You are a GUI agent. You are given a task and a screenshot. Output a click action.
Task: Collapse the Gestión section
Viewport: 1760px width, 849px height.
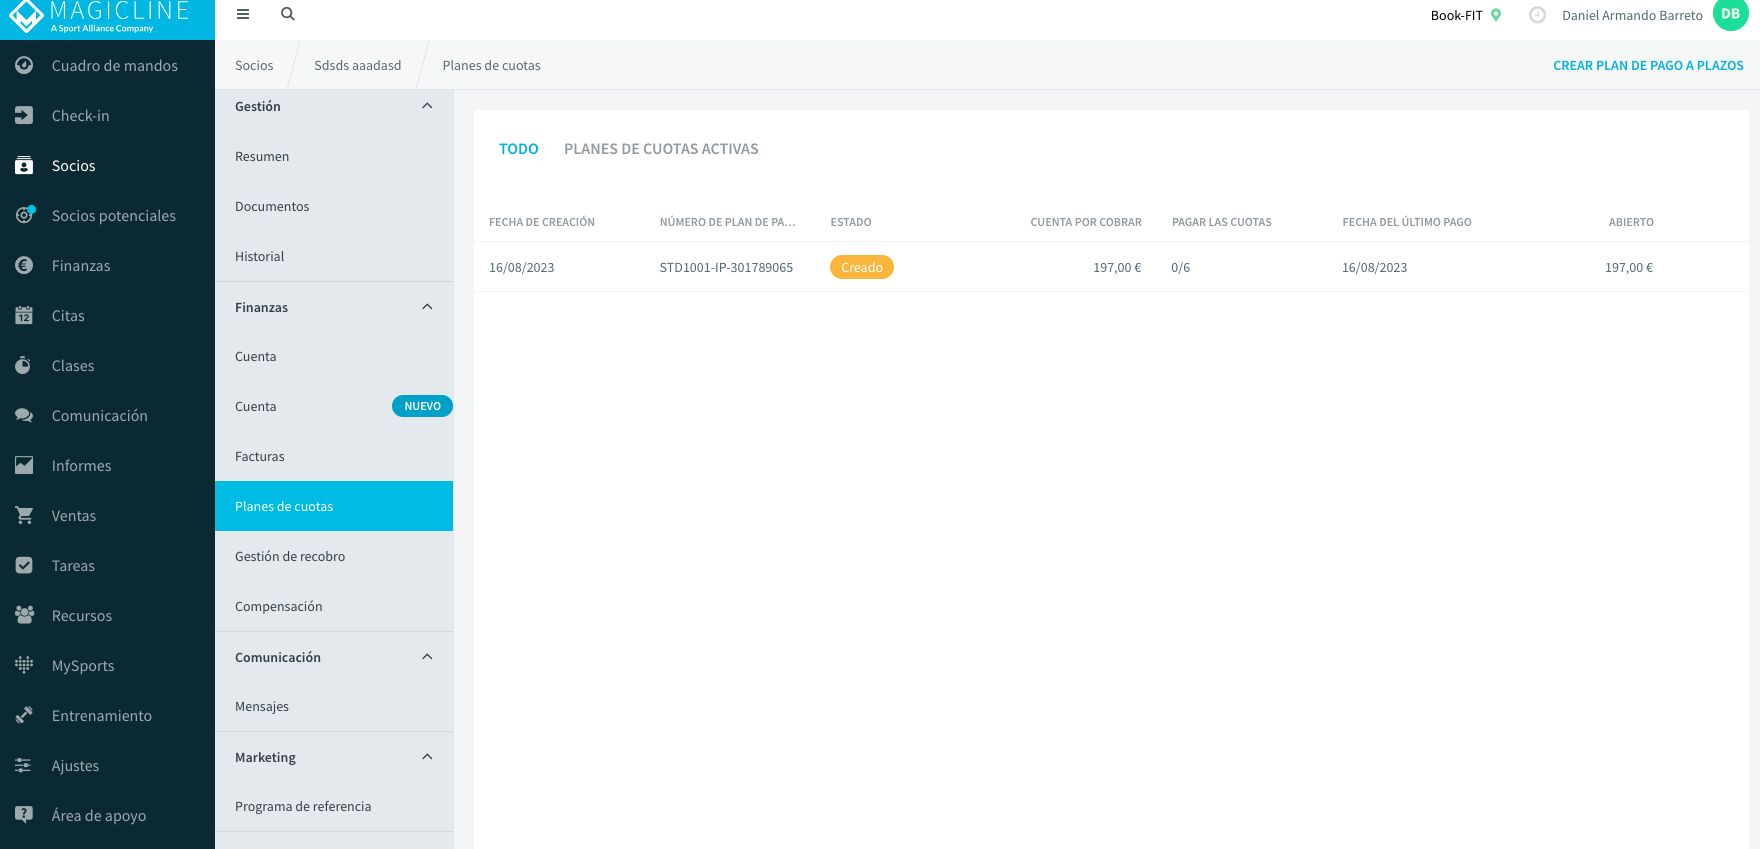[427, 106]
